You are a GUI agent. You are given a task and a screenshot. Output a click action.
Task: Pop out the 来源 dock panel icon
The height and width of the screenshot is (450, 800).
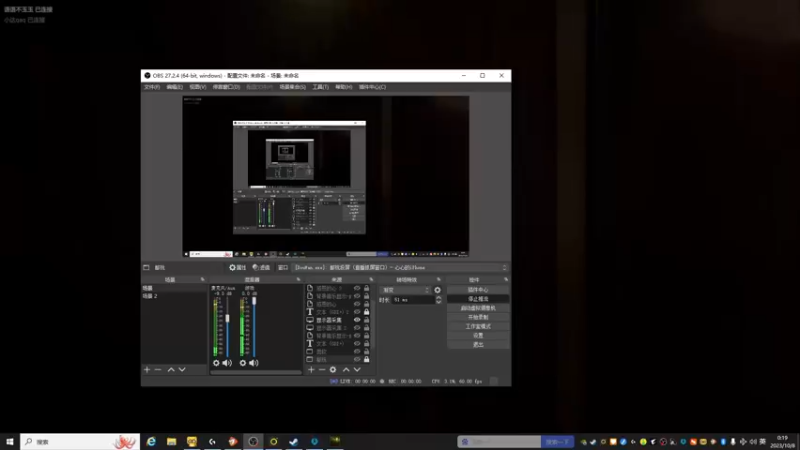pos(371,280)
